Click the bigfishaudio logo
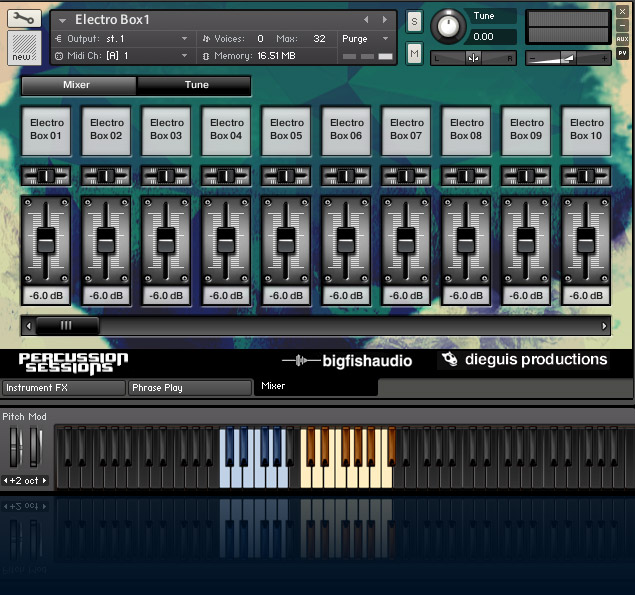Screen dimensions: 635x595 [347, 360]
